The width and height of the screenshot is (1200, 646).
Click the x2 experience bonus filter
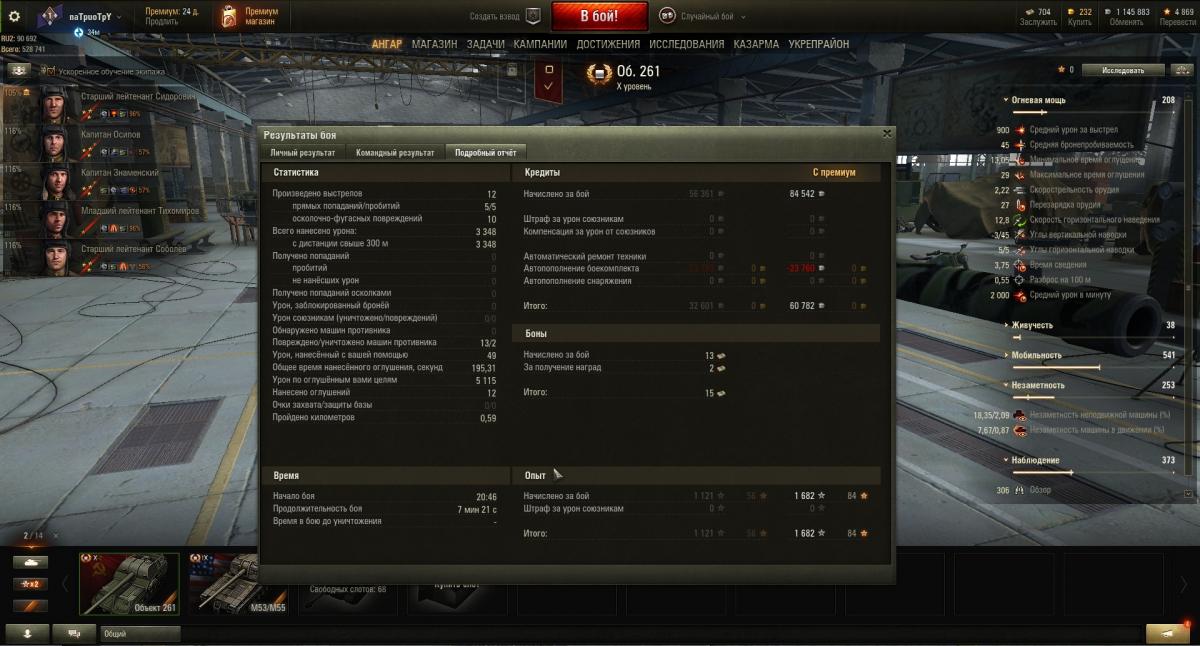(30, 584)
